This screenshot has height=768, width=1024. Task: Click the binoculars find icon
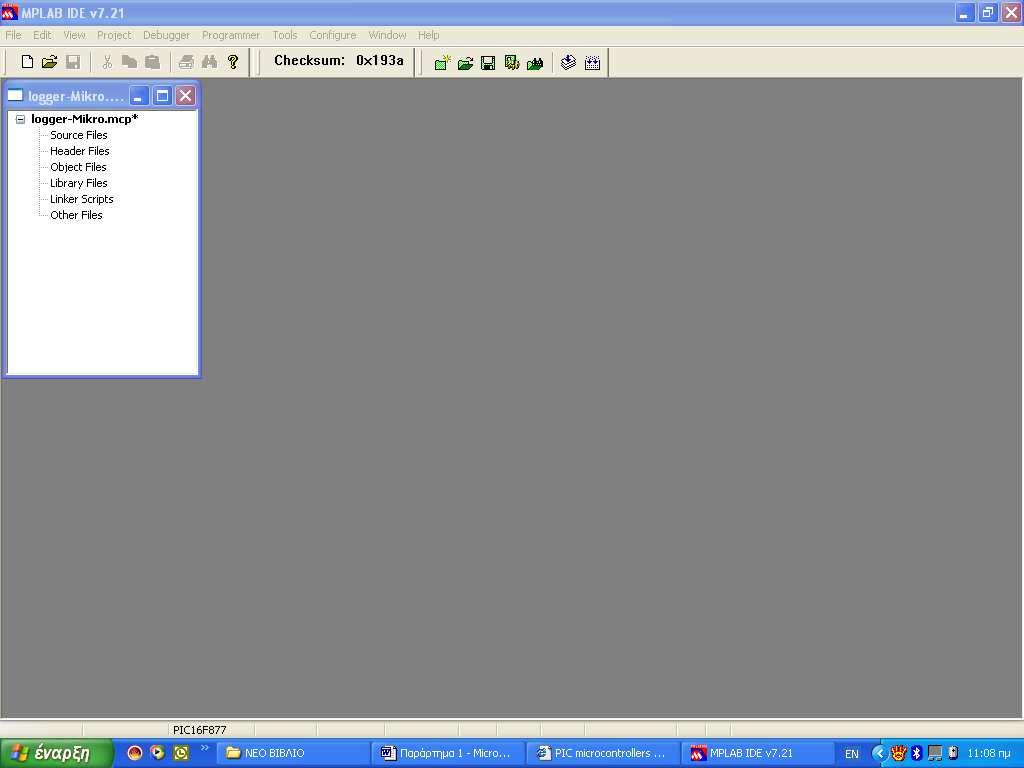pyautogui.click(x=210, y=62)
